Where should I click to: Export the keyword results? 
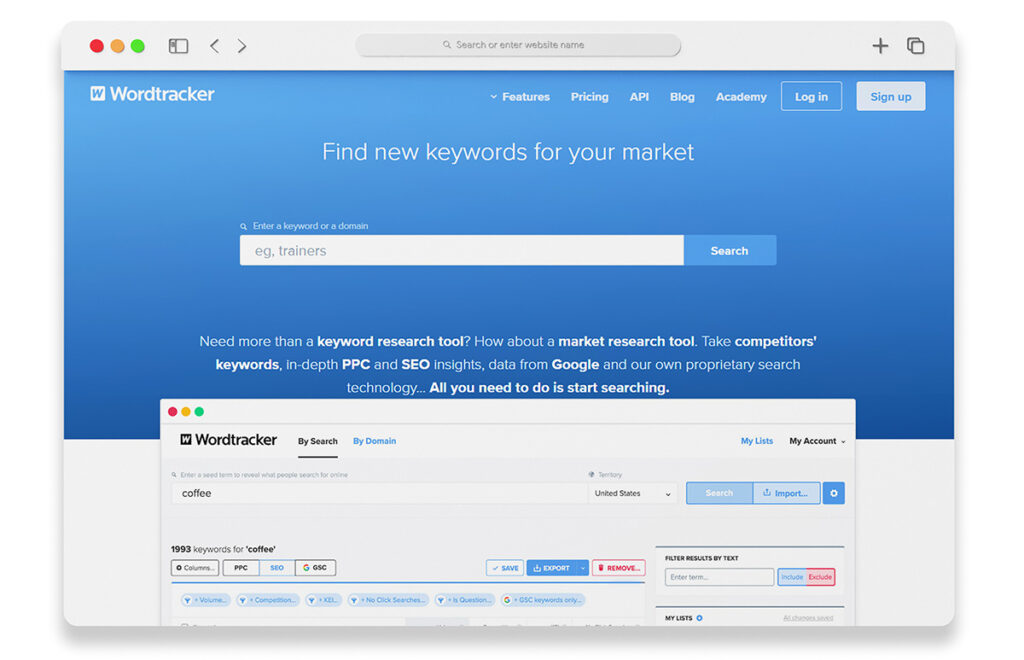552,568
